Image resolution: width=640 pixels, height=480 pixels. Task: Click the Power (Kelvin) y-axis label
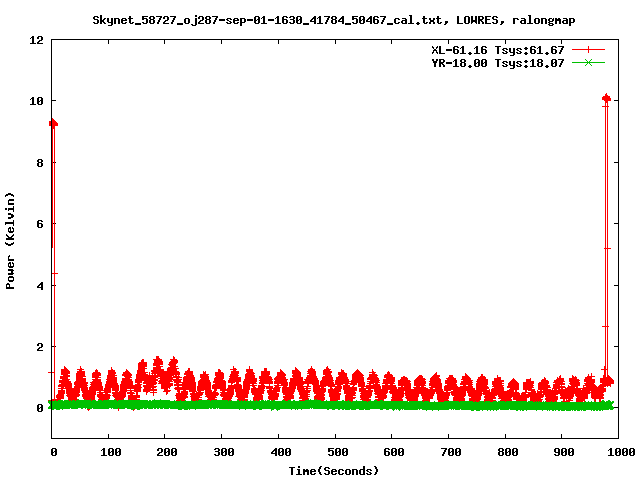click(10, 241)
